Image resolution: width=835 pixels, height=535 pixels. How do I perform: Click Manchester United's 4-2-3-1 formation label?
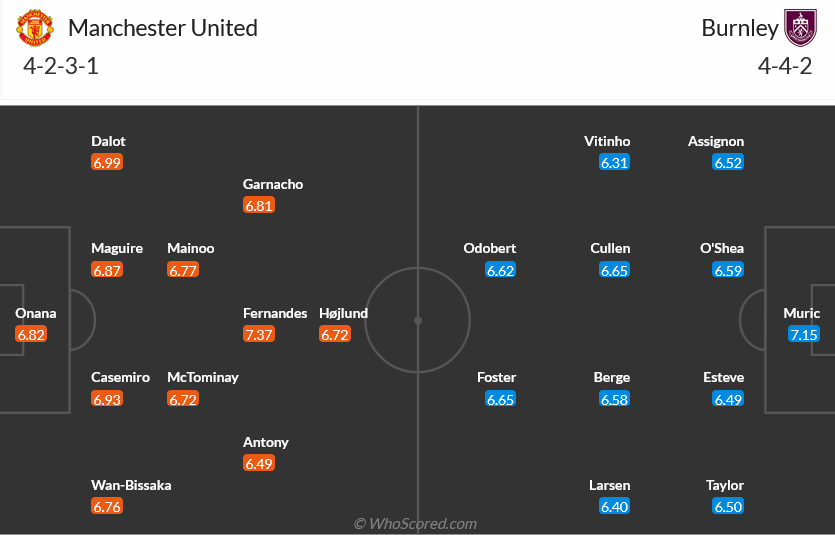[x=60, y=67]
